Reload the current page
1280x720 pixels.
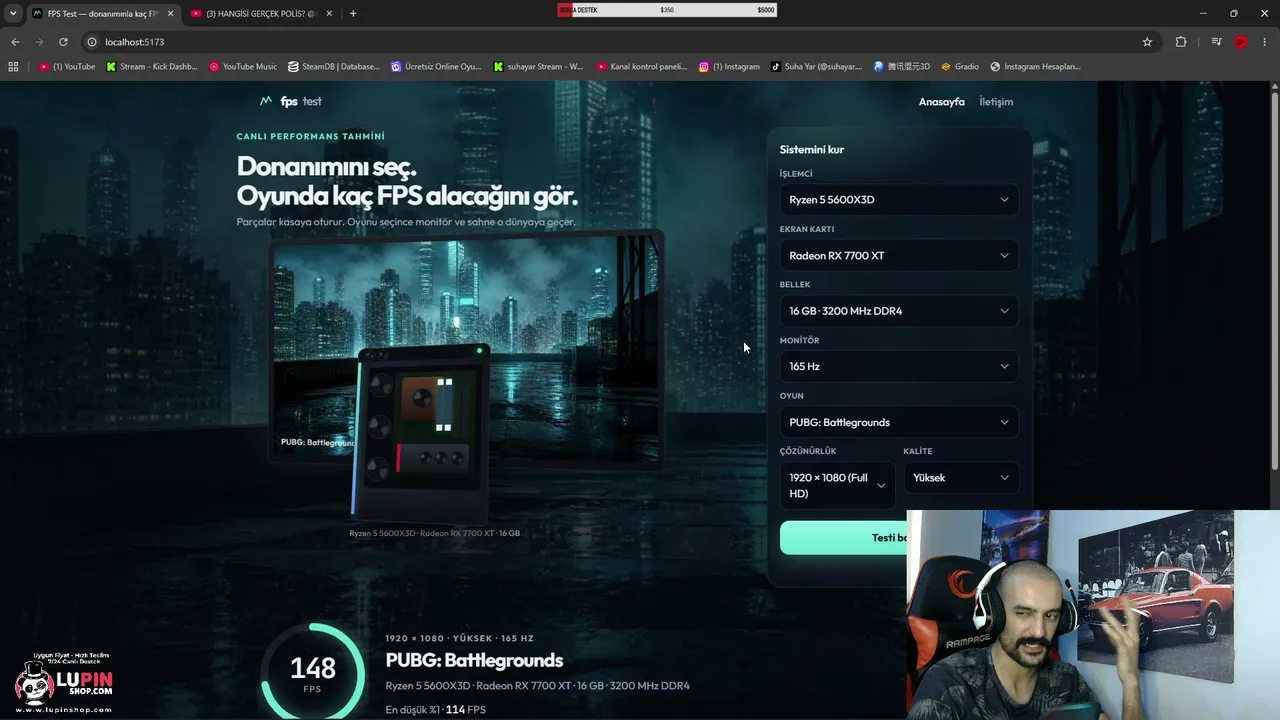[63, 42]
